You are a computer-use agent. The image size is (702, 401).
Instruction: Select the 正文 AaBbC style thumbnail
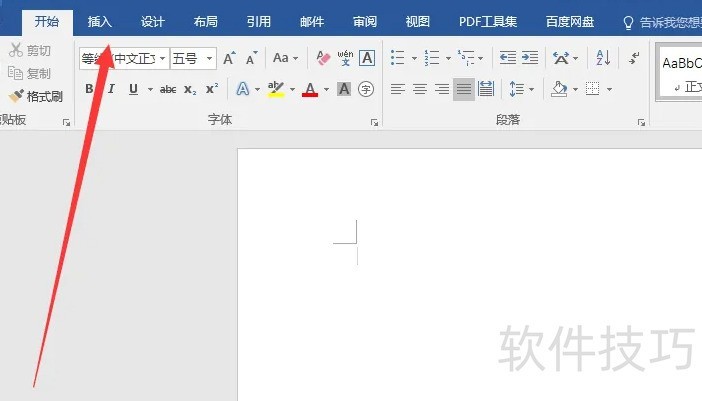(x=681, y=72)
